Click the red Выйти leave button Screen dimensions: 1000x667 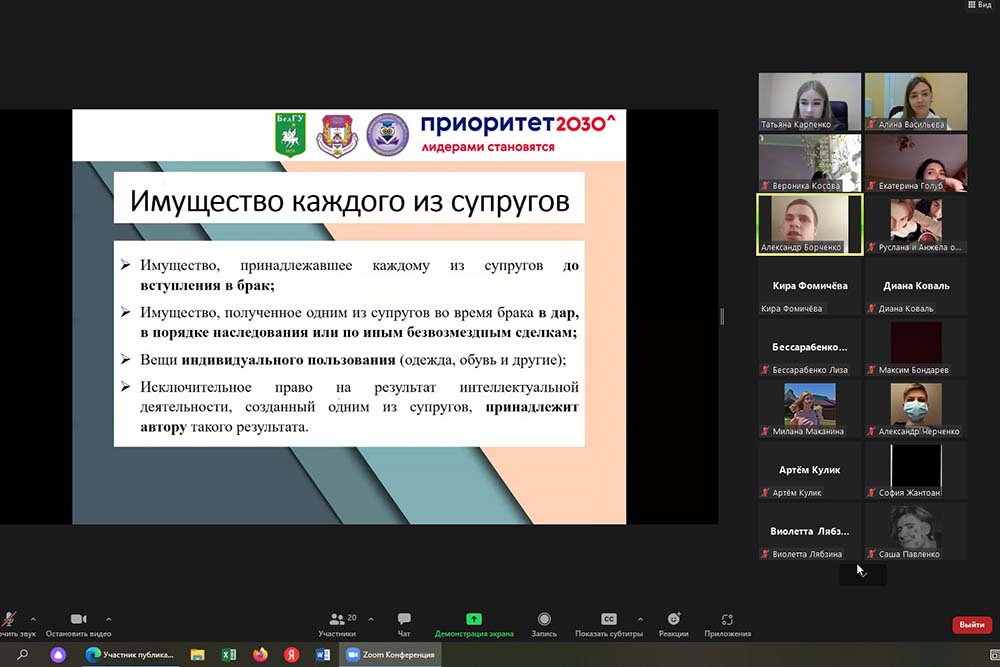pyautogui.click(x=971, y=625)
